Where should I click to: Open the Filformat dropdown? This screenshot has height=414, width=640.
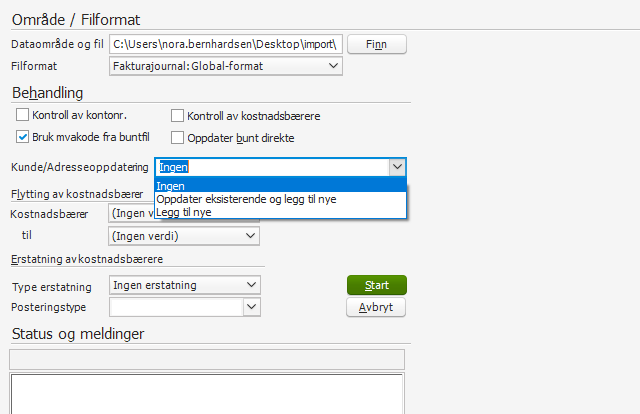point(333,66)
